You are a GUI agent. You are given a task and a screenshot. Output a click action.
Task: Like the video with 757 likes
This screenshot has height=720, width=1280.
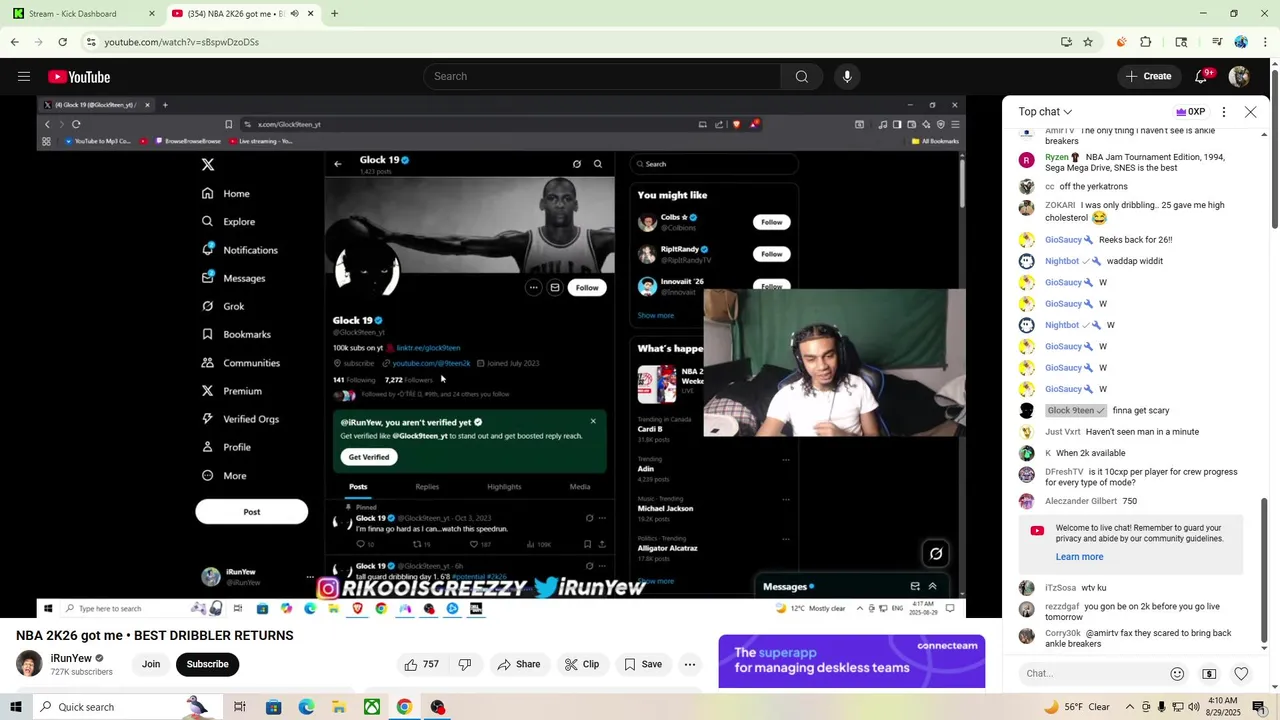(421, 664)
